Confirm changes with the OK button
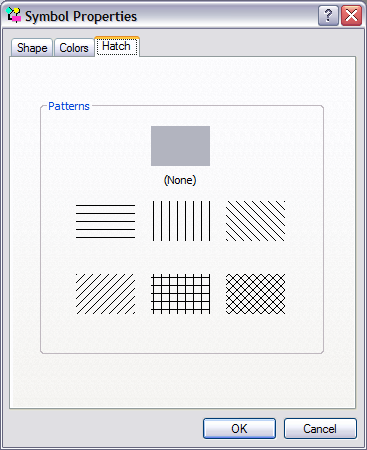The height and width of the screenshot is (450, 367). click(239, 429)
